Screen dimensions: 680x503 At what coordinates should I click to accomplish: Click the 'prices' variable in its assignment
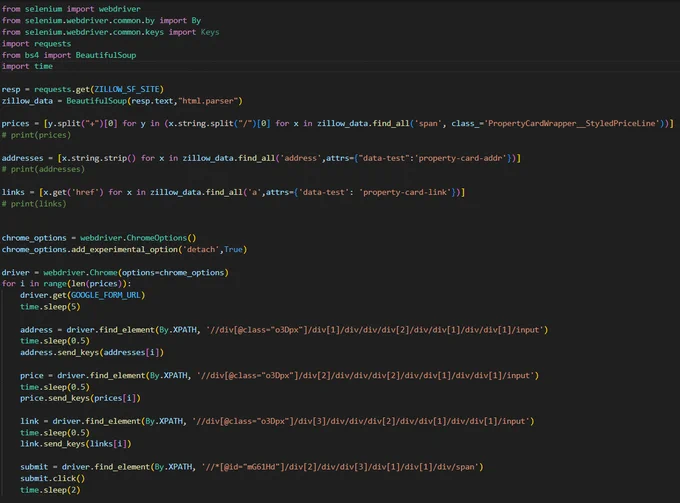point(16,124)
